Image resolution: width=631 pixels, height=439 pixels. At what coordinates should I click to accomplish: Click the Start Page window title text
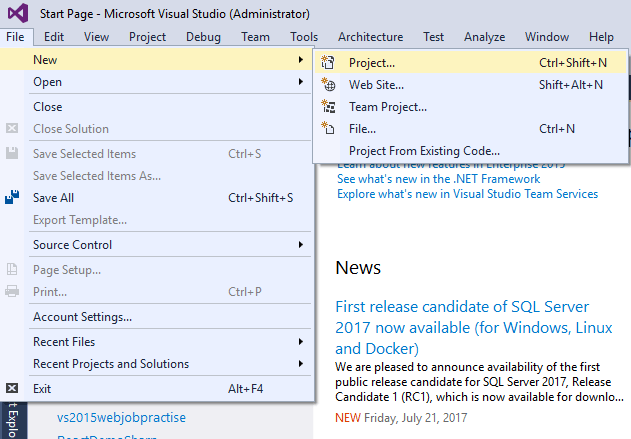click(175, 14)
